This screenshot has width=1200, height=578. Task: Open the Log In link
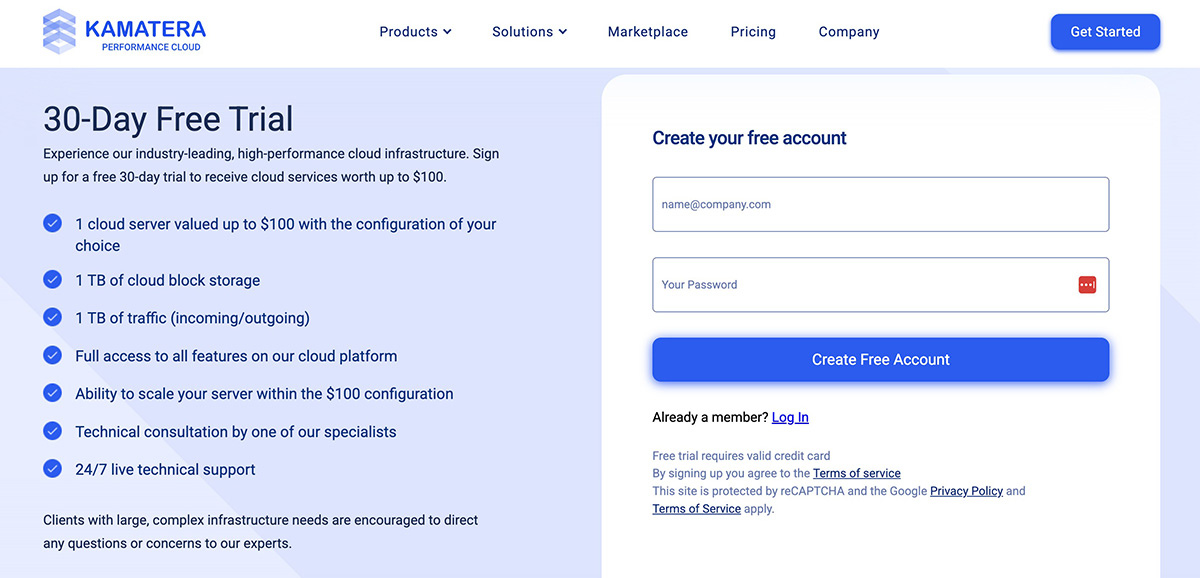789,417
